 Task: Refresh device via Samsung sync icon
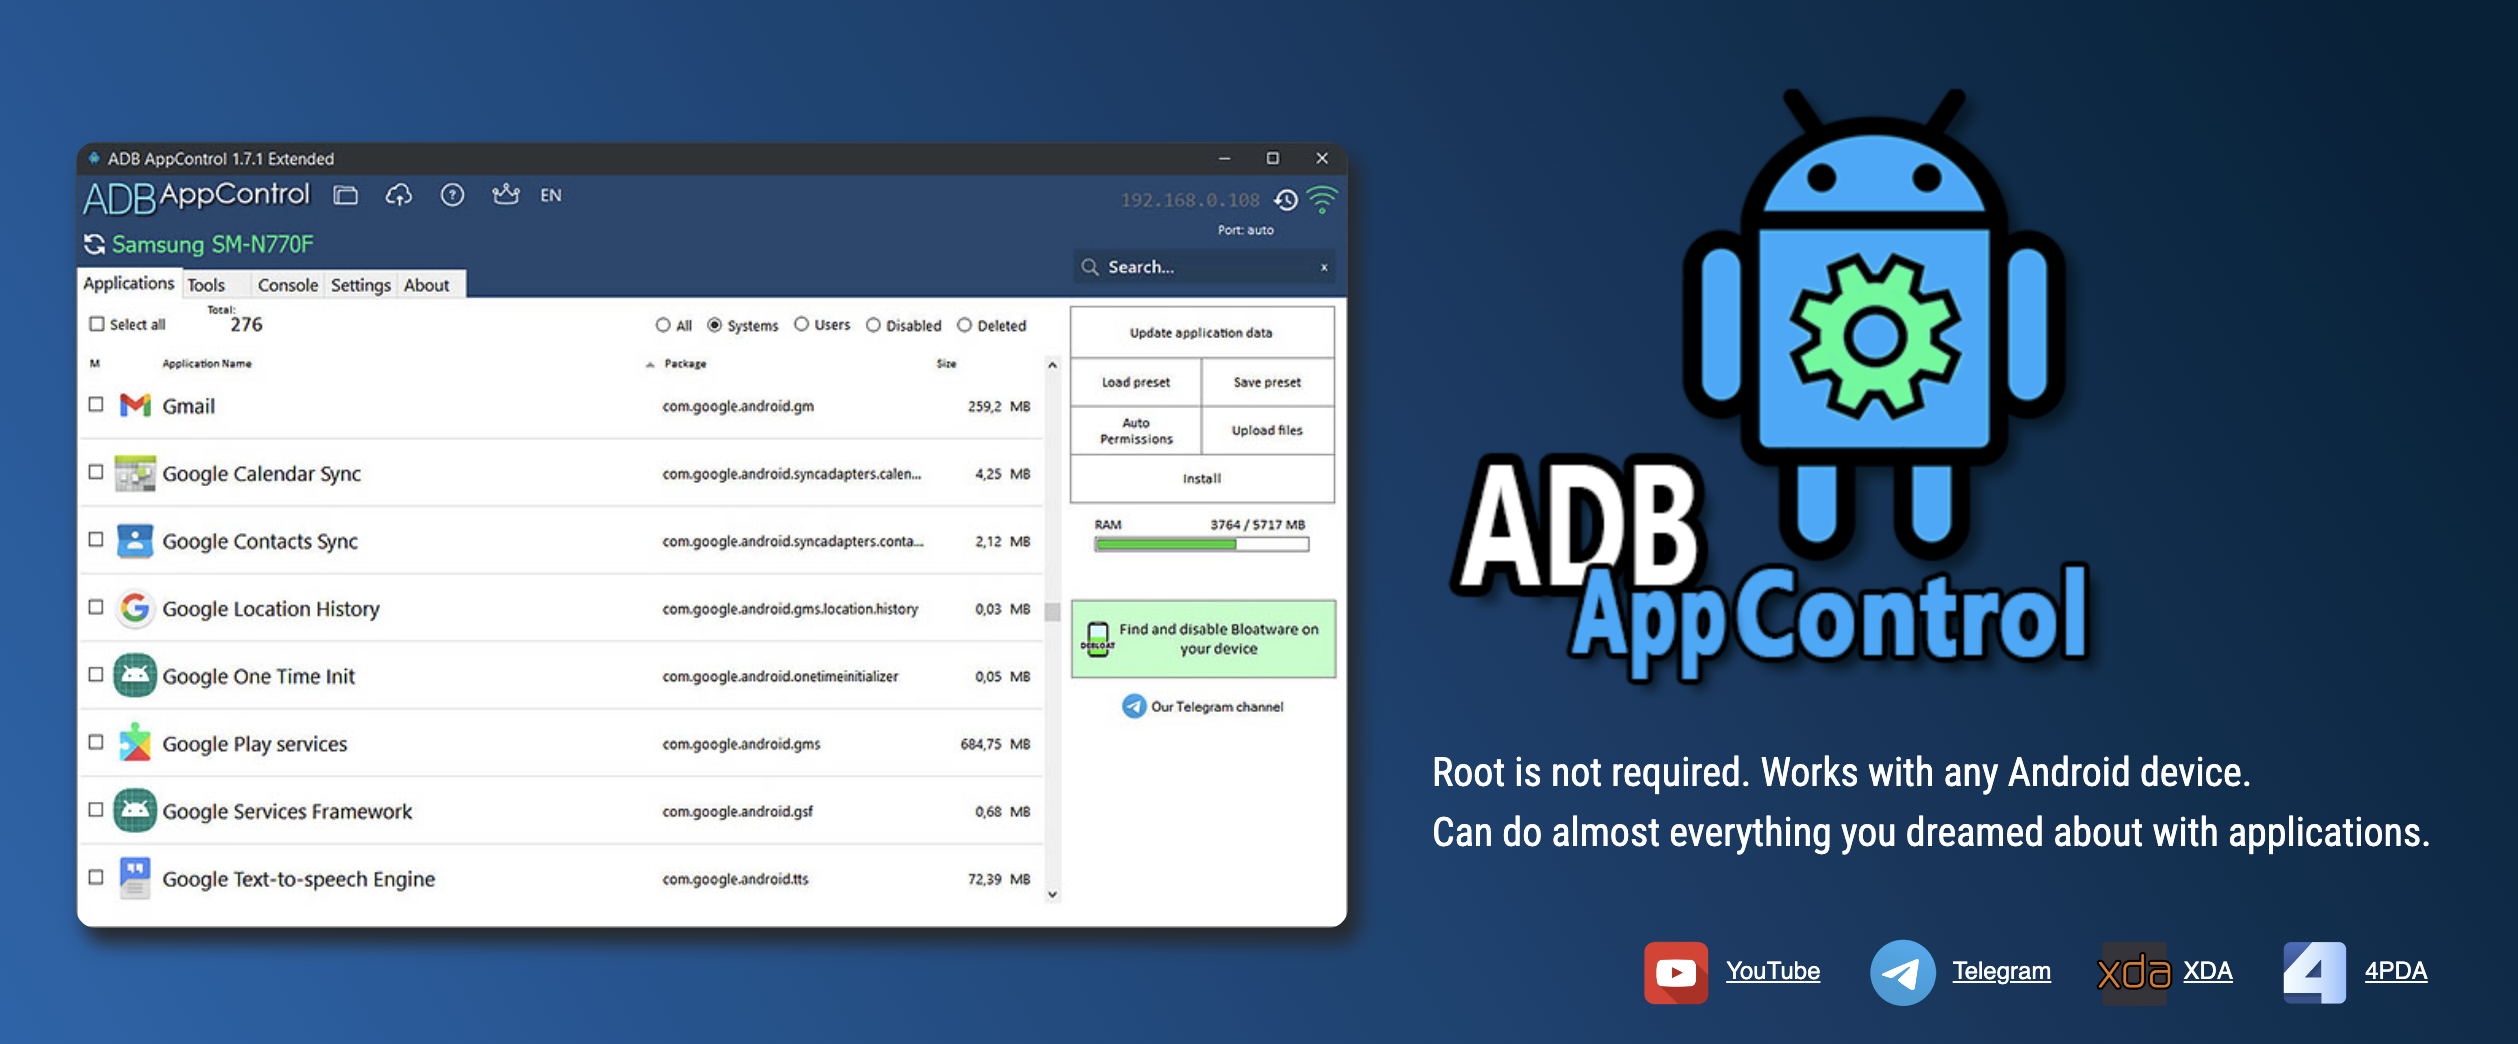[95, 244]
